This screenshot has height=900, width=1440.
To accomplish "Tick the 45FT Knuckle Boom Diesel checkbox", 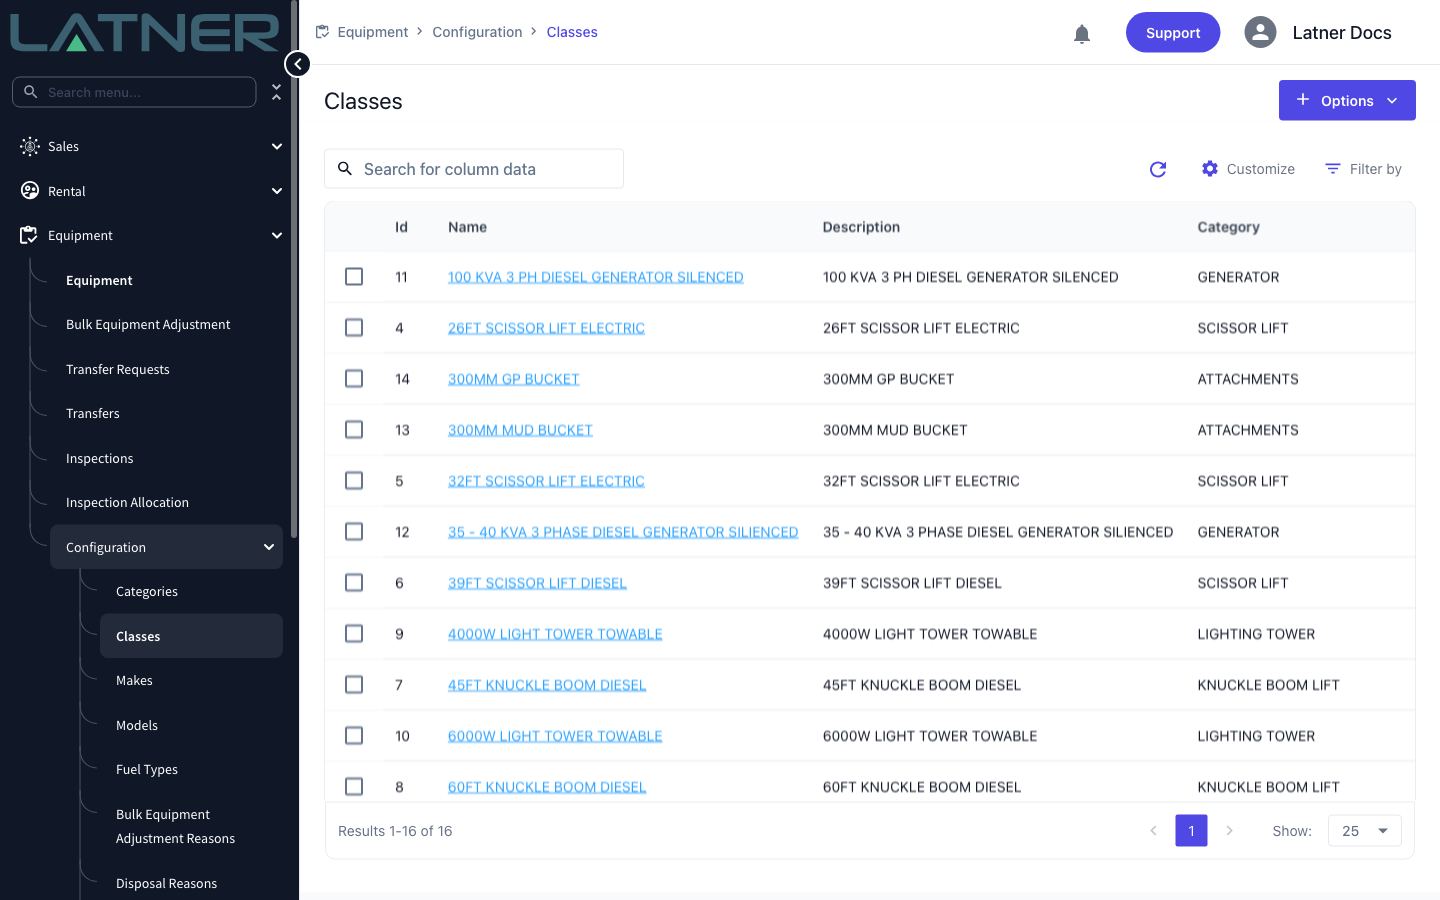I will coord(354,684).
